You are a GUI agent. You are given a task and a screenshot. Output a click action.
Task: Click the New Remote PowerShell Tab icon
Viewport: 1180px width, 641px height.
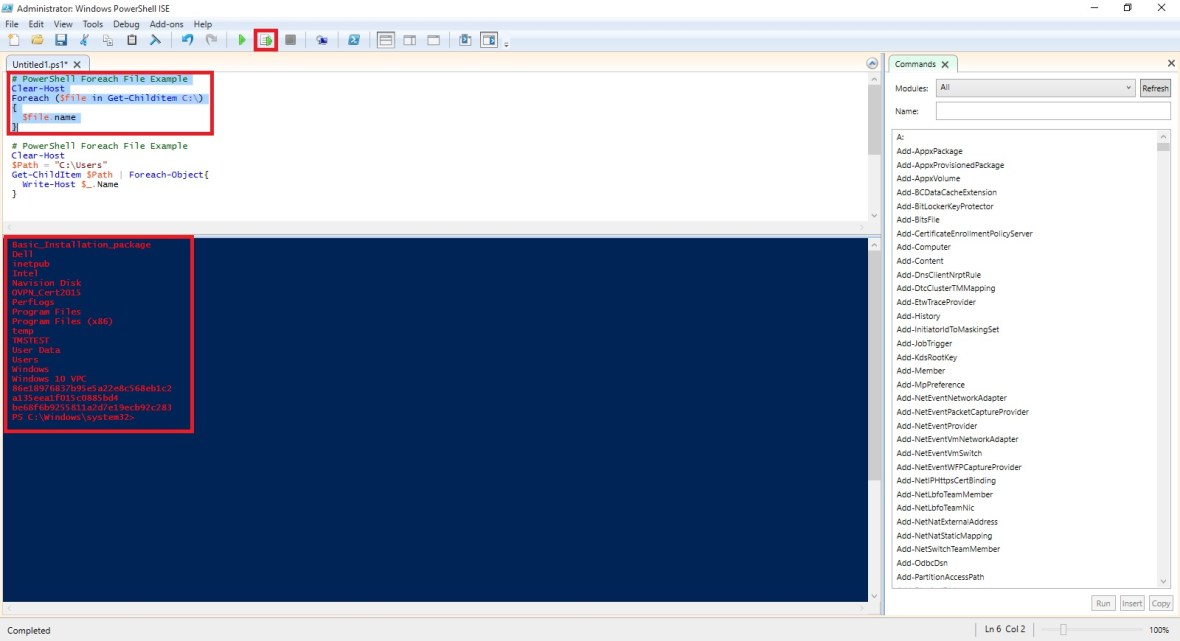322,40
